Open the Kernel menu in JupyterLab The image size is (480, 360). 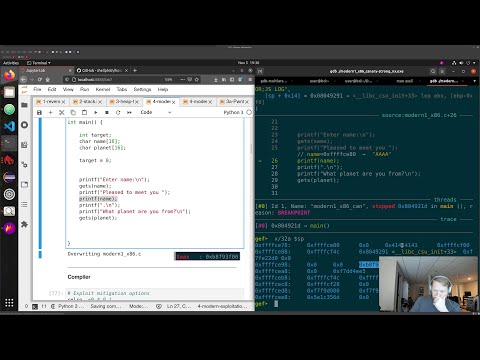coord(103,89)
